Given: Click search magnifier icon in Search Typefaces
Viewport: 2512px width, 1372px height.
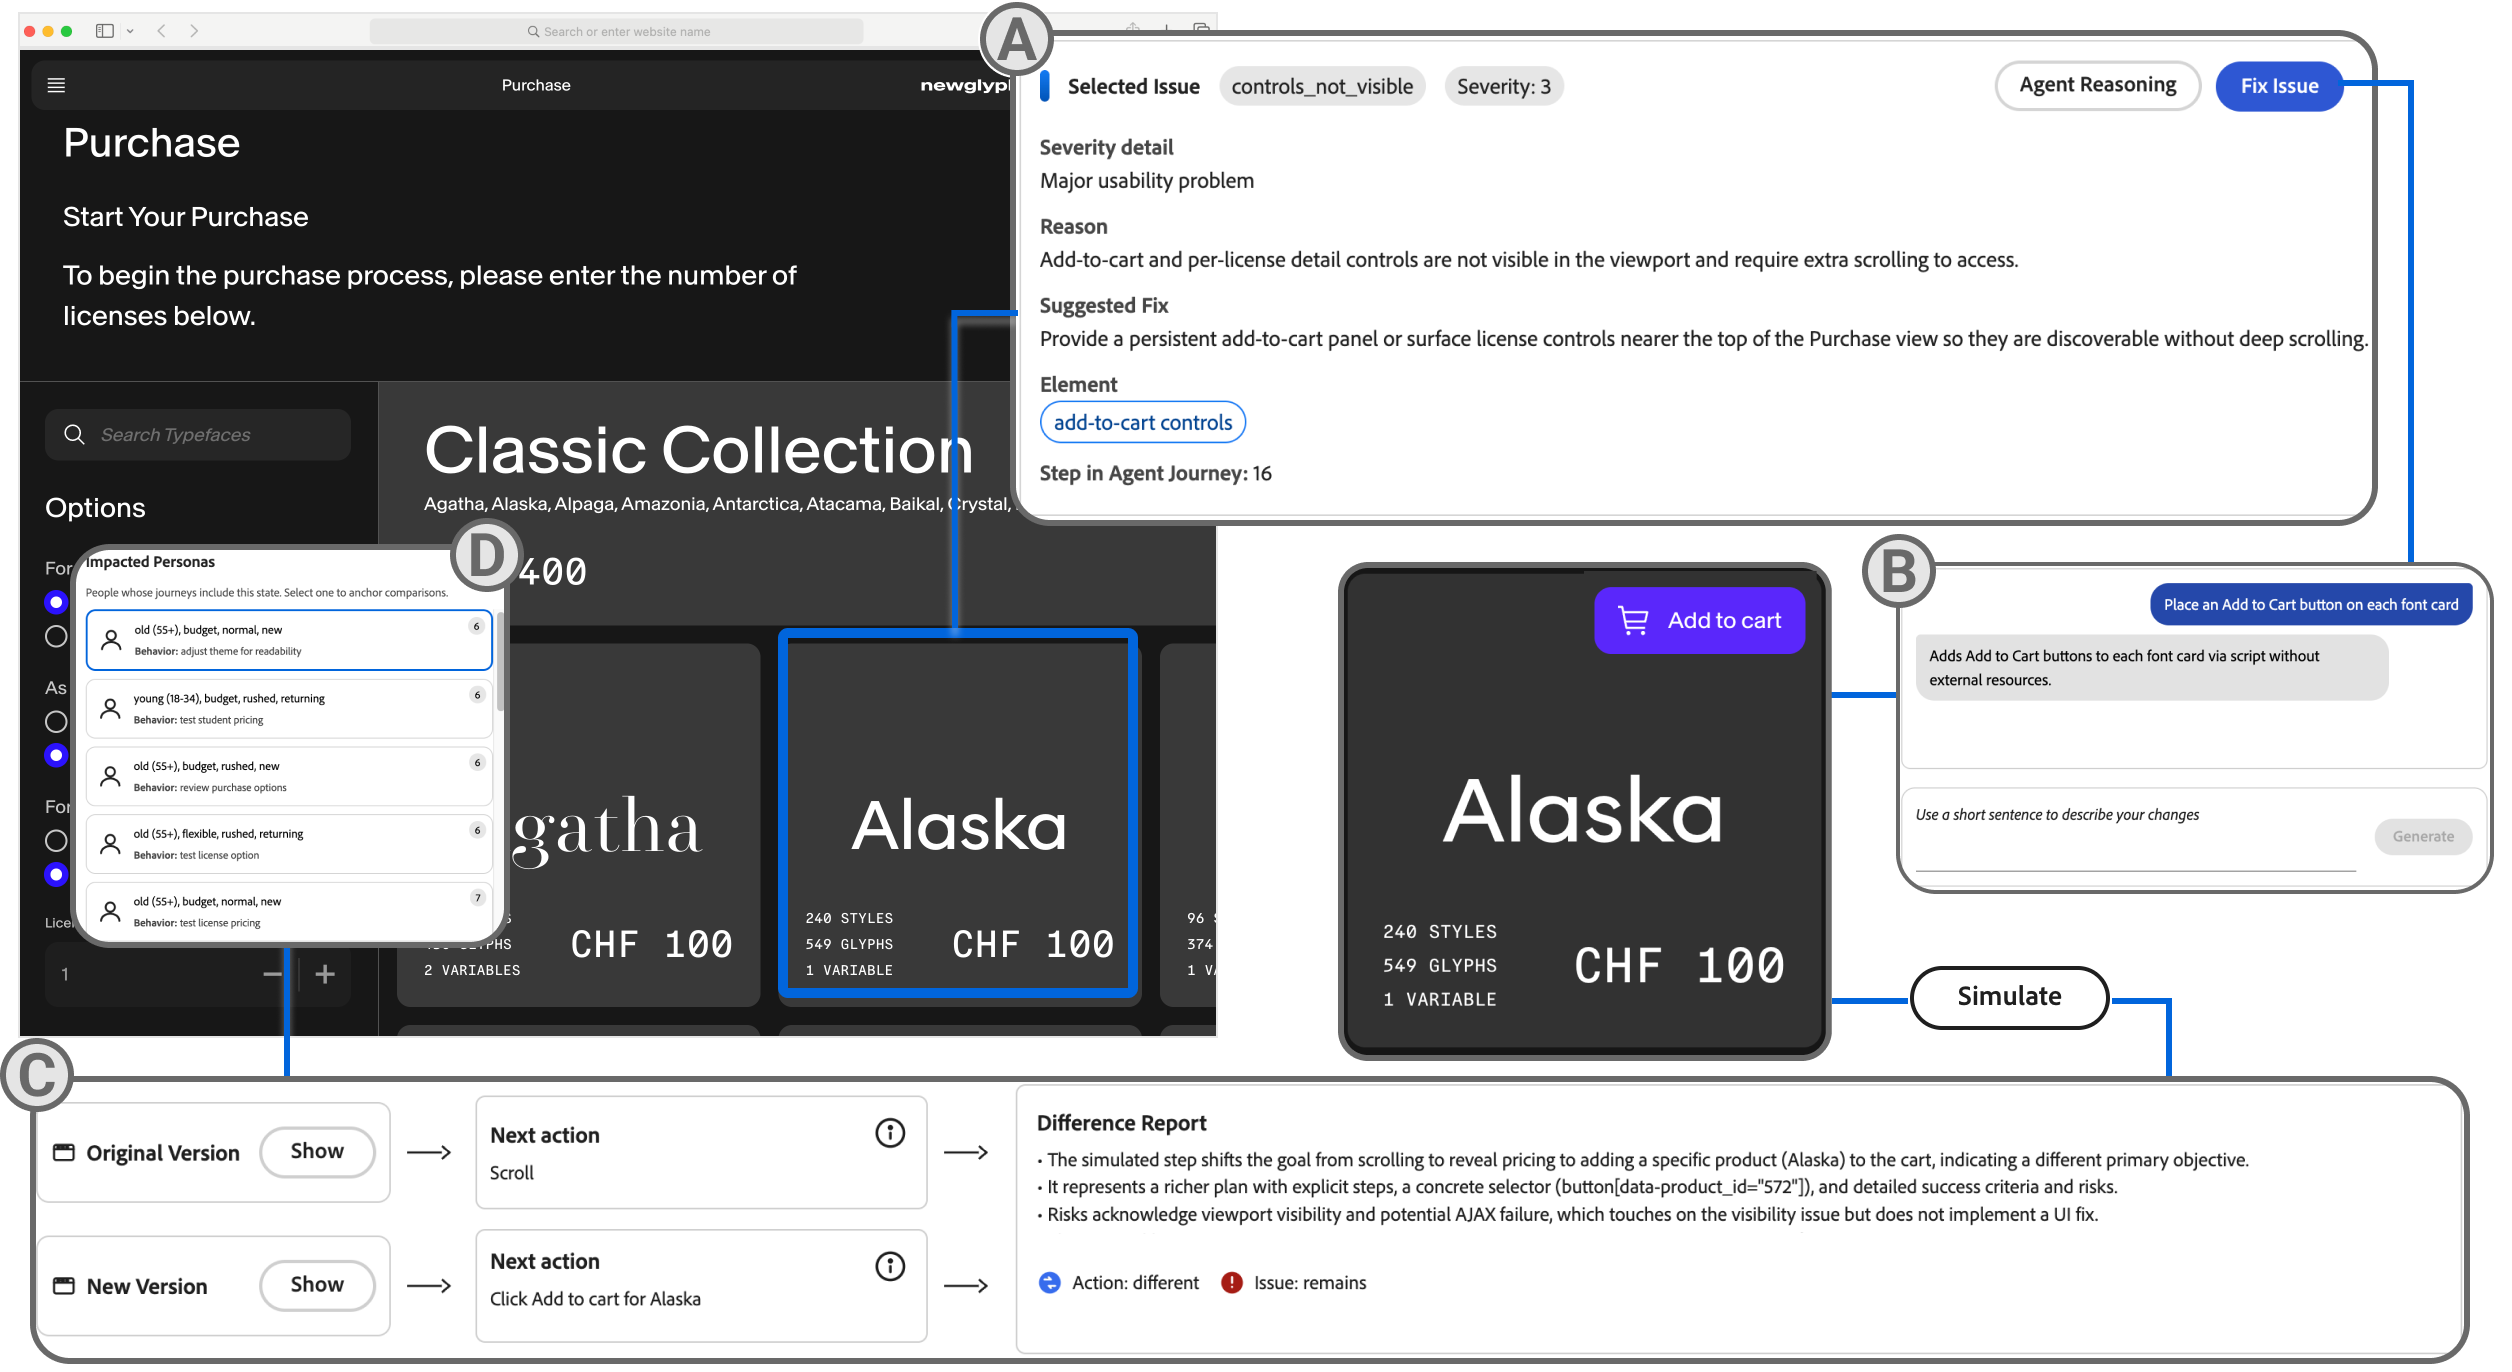Looking at the screenshot, I should pyautogui.click(x=74, y=434).
